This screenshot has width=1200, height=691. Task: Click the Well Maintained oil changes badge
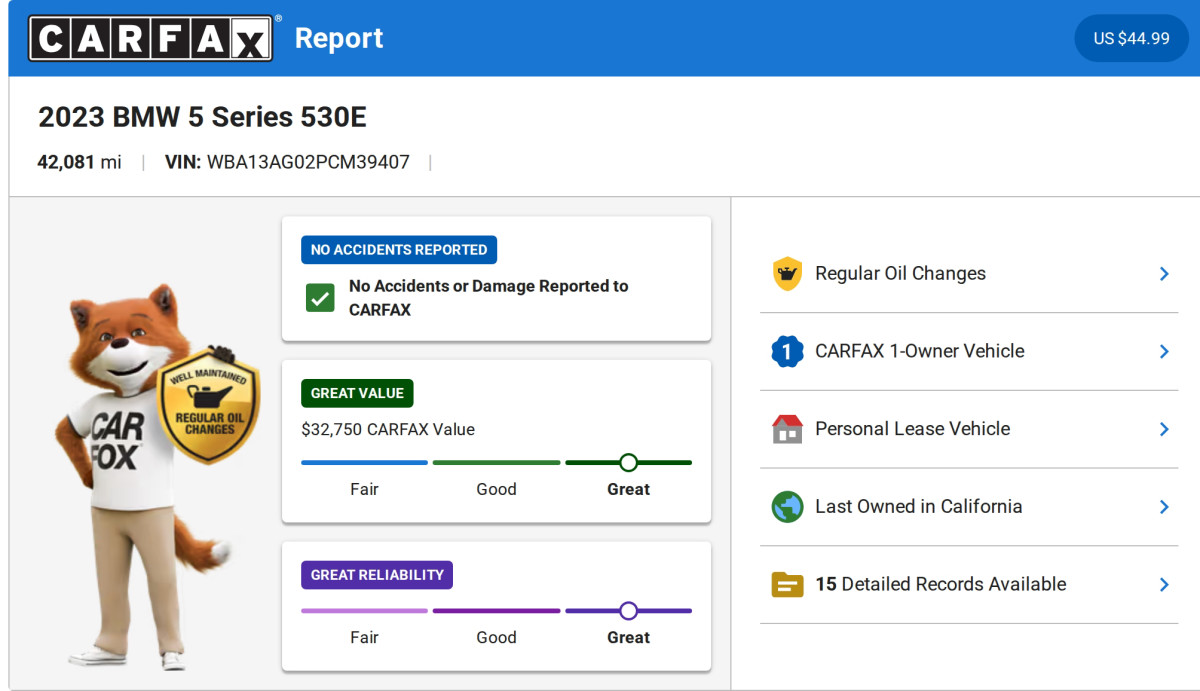point(209,406)
